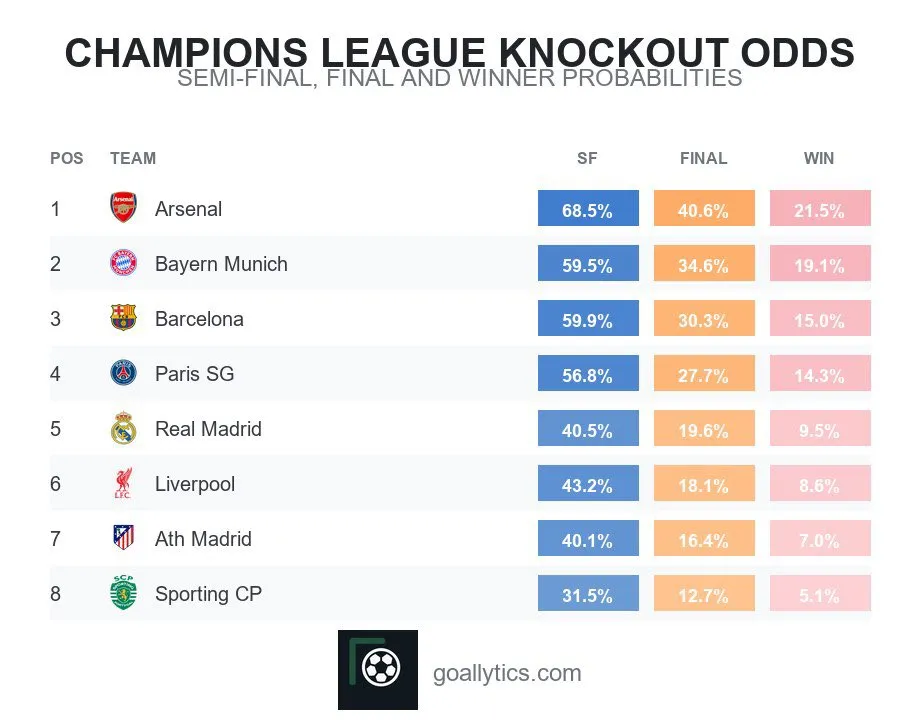Click the POS column header
Screen dimensions: 920x720
pos(67,158)
